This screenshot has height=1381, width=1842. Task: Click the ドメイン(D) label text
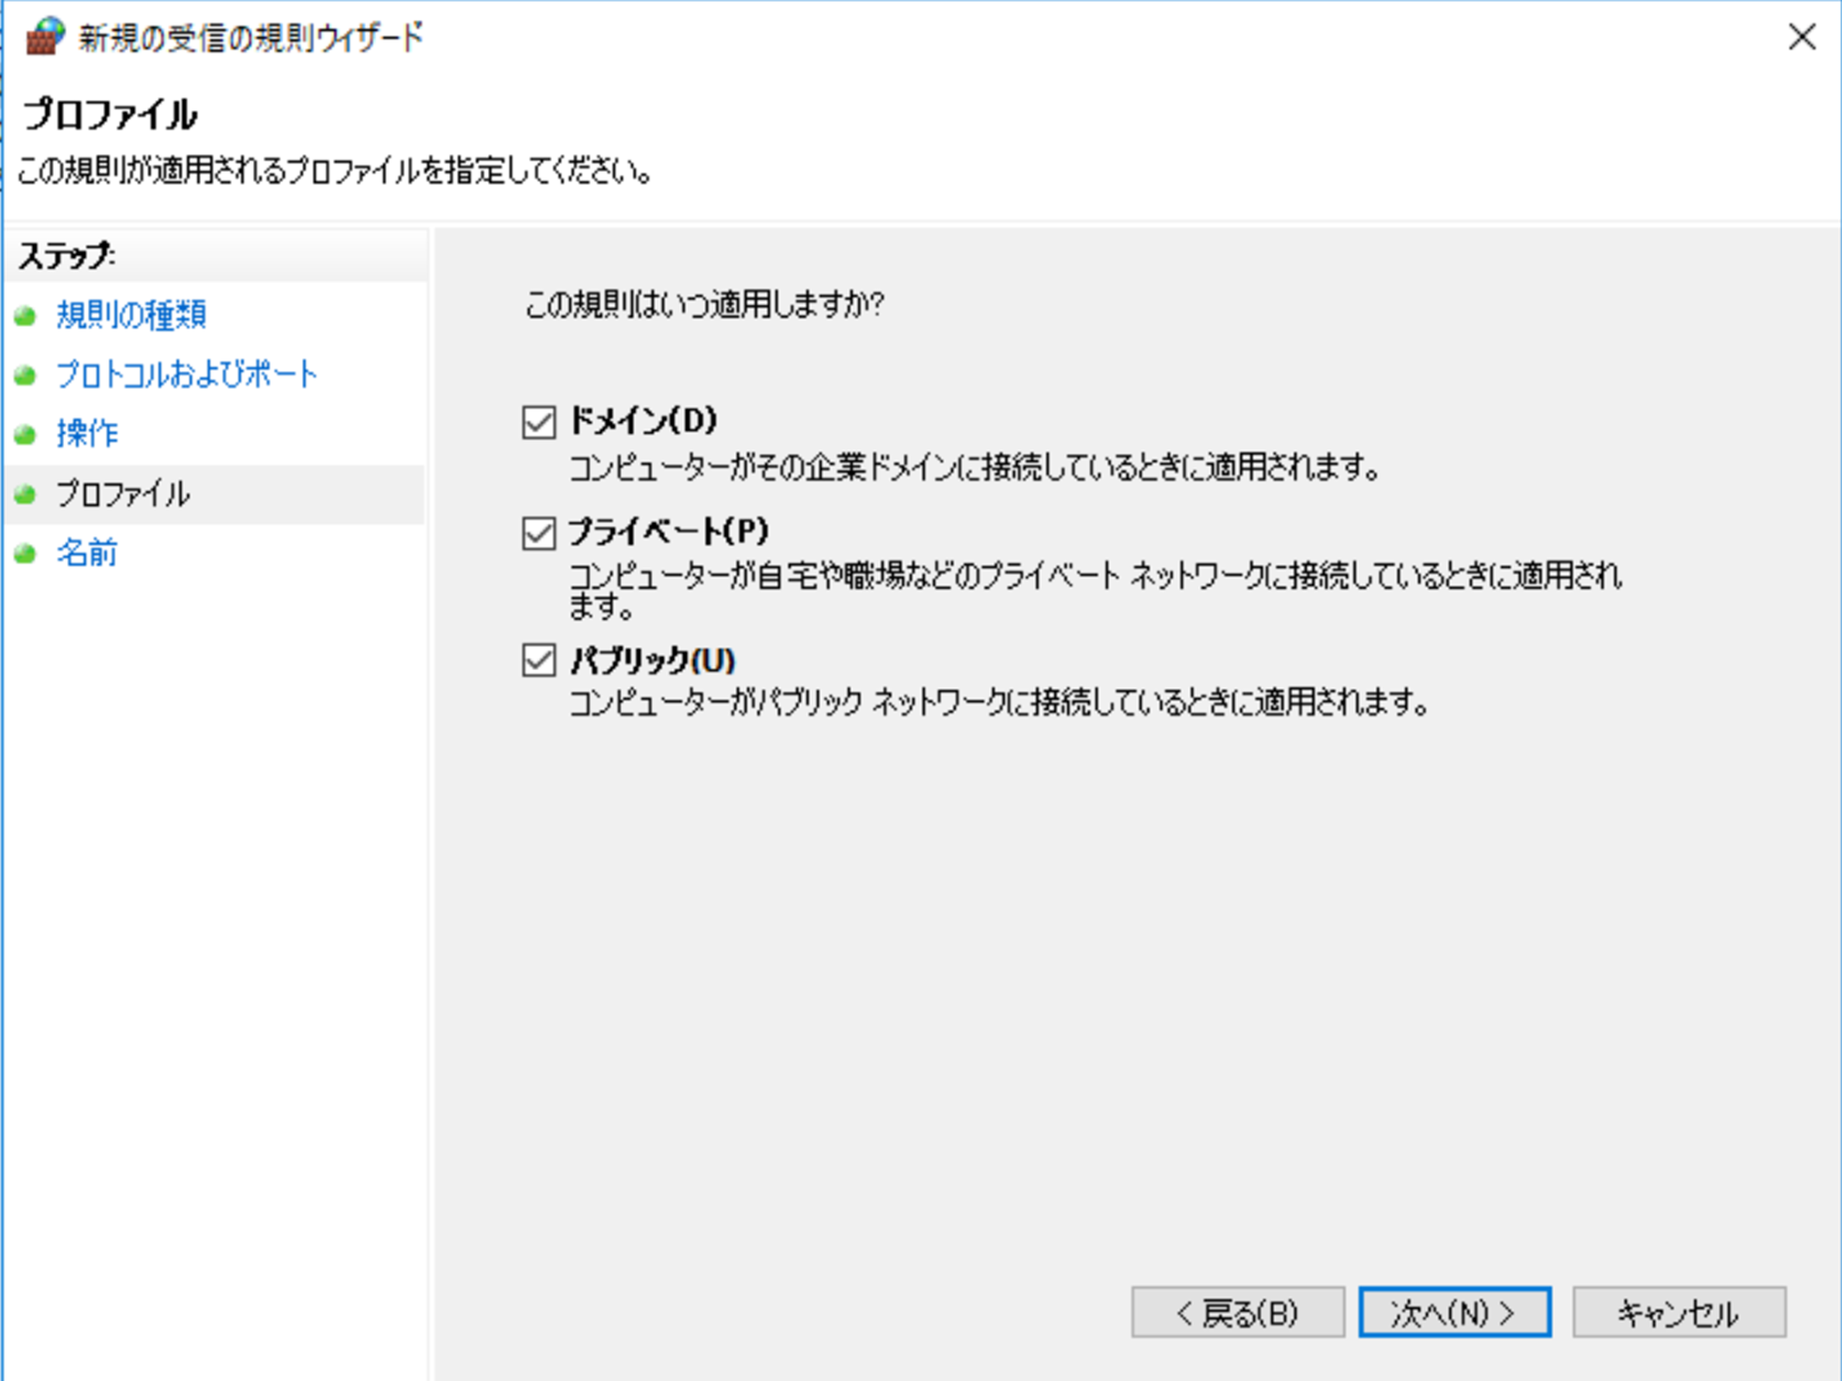tap(642, 422)
